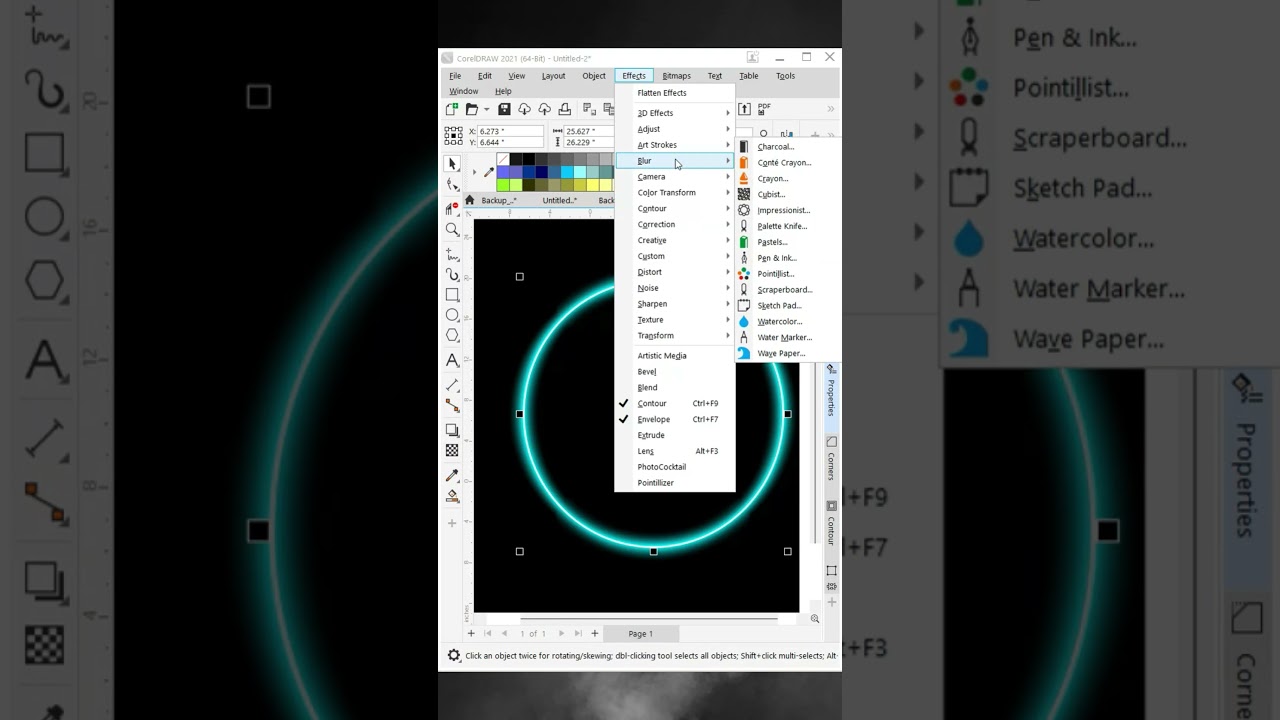Select the Page 1 tab
This screenshot has width=1280, height=720.
tap(640, 634)
